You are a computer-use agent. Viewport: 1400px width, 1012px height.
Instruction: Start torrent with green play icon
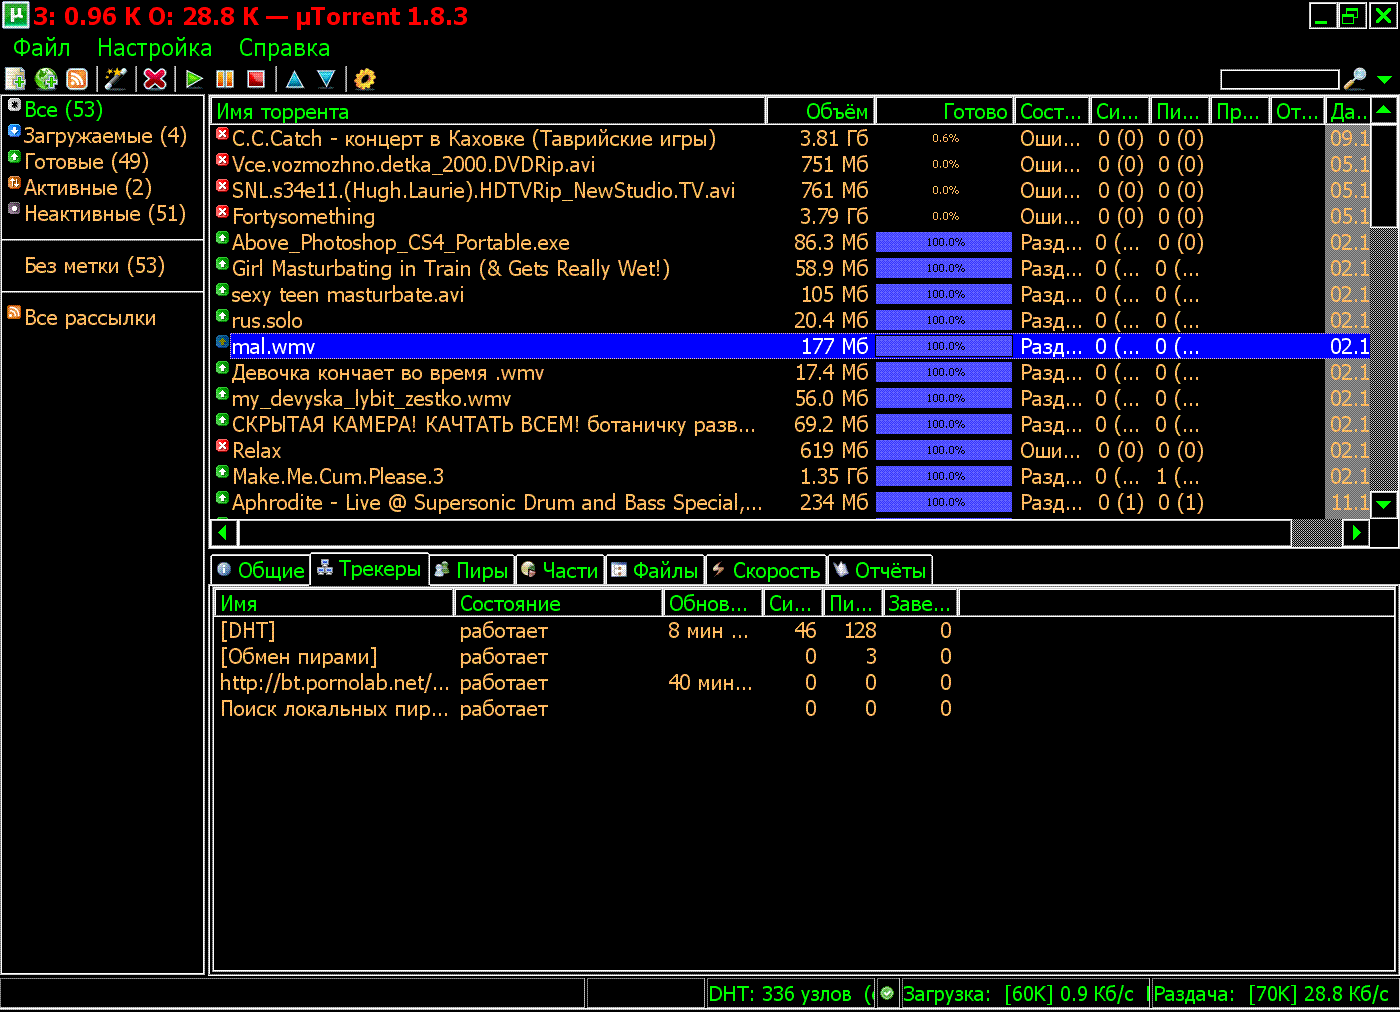tap(195, 79)
